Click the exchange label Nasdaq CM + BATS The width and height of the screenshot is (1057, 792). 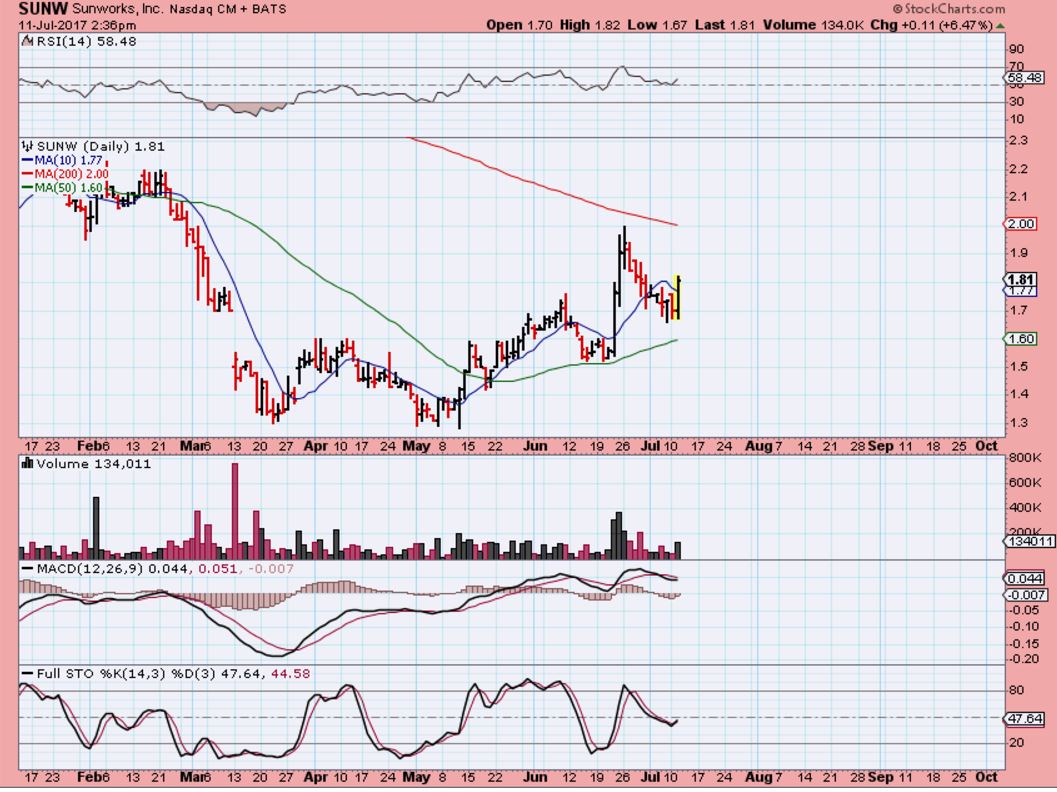tap(227, 9)
